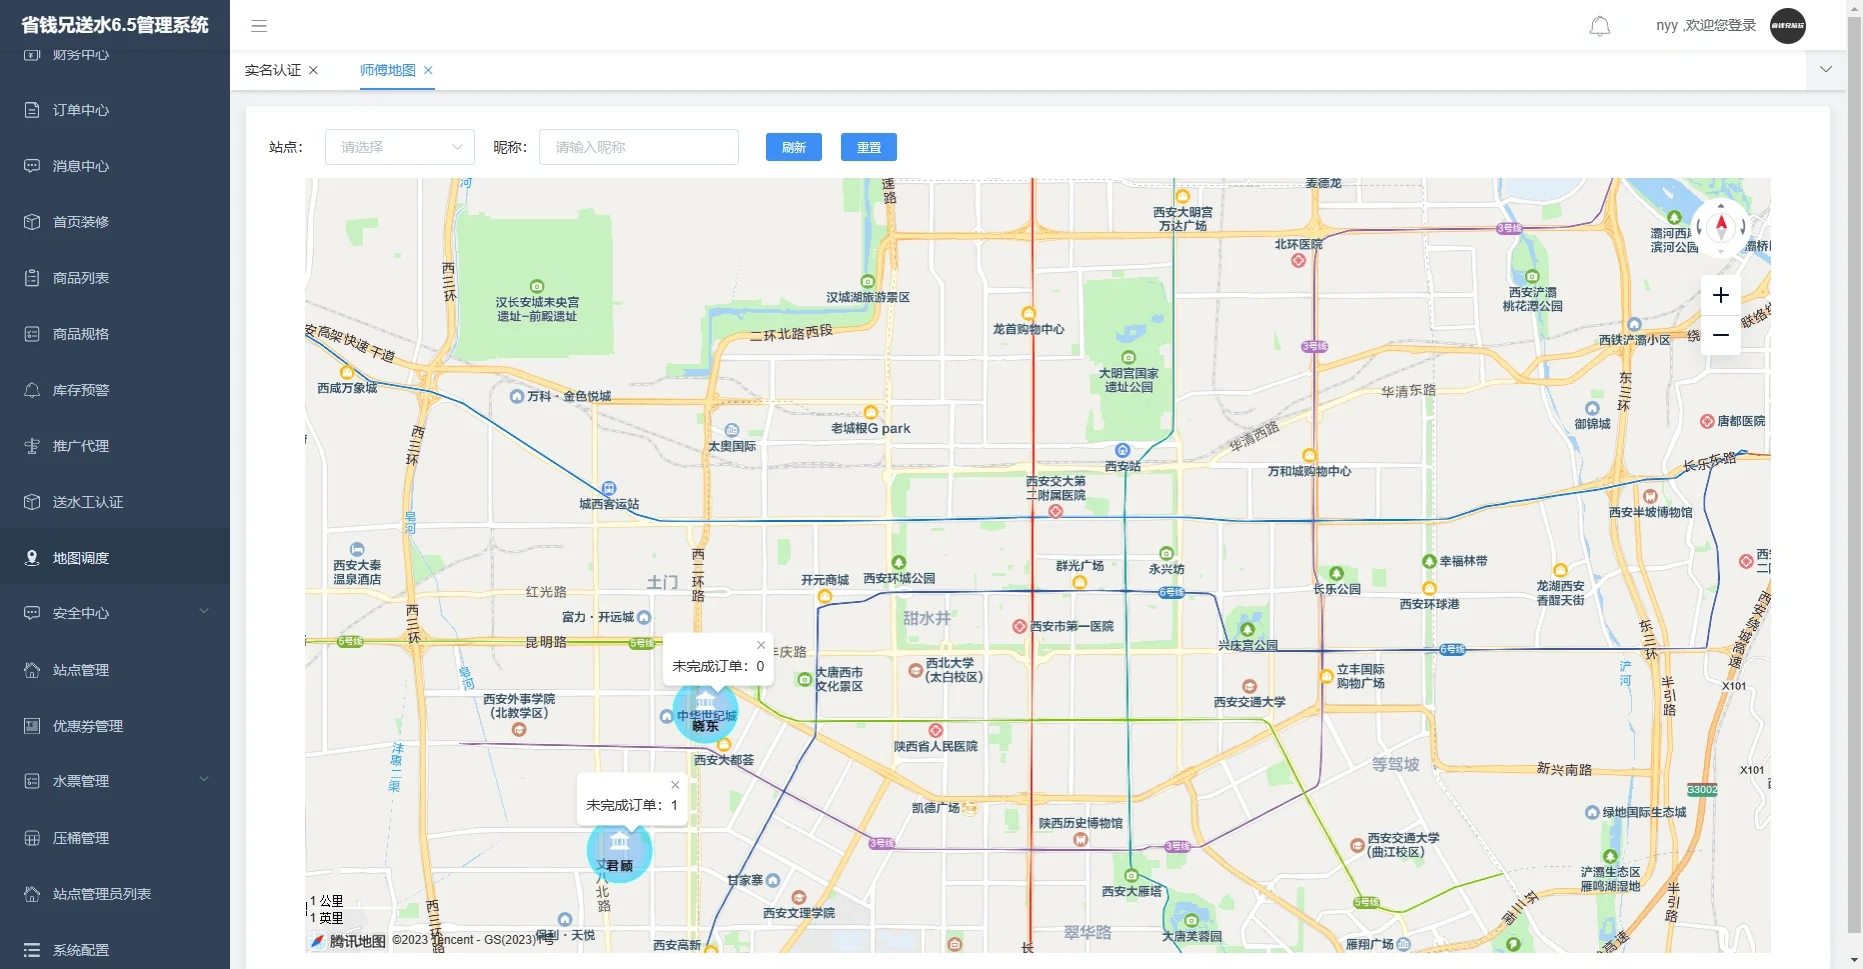Close the 师傅地图 tab
The height and width of the screenshot is (969, 1863).
pyautogui.click(x=428, y=70)
